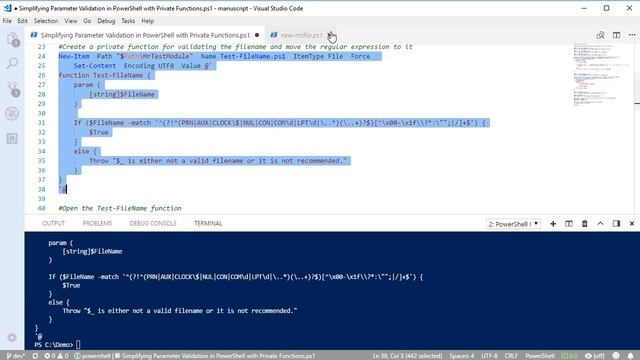Open the Tasks menu
The width and height of the screenshot is (640, 360).
click(x=128, y=21)
